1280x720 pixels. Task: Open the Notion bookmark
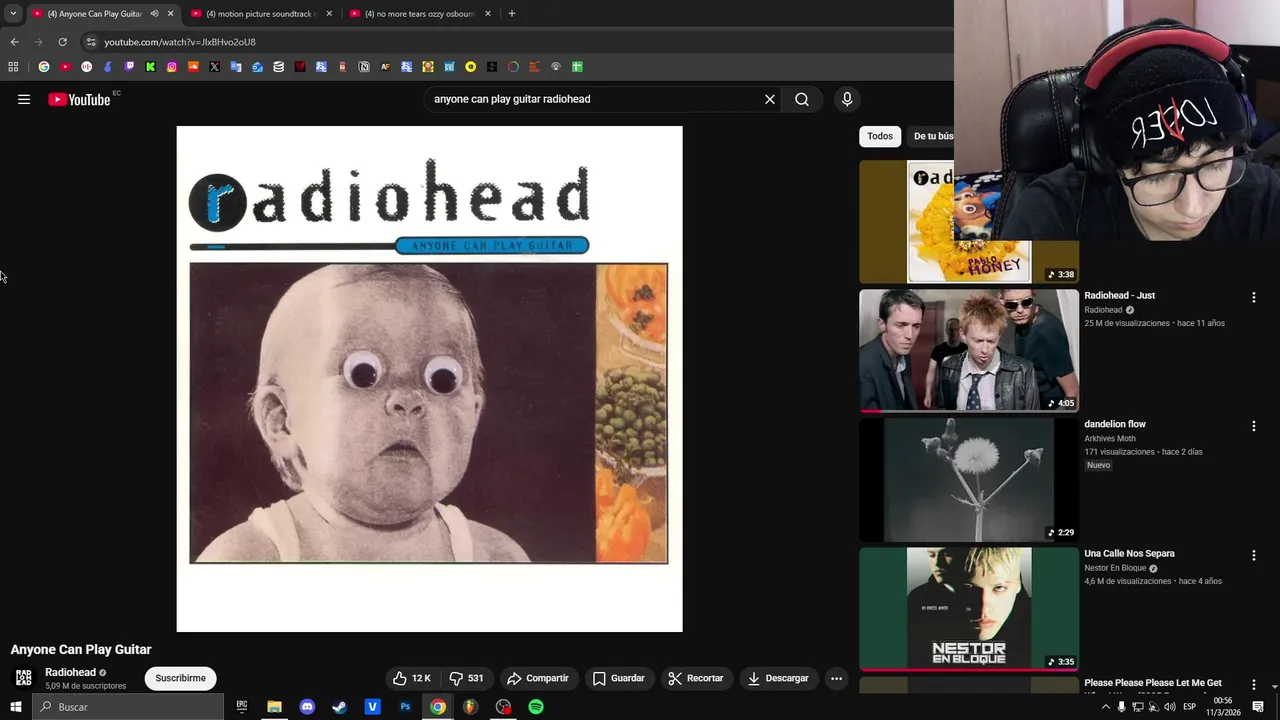point(364,67)
